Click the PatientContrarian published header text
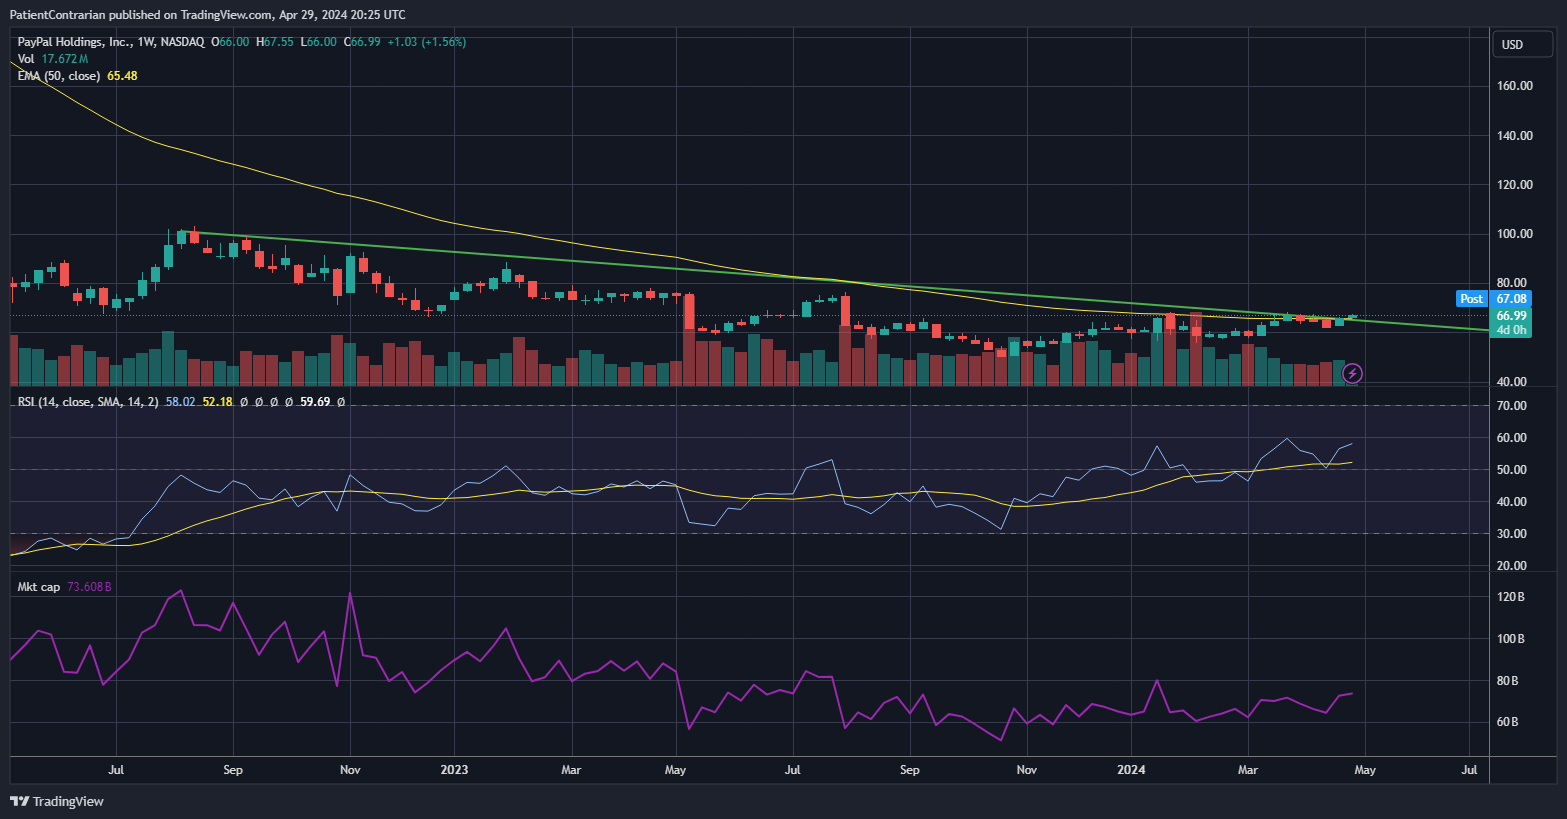The width and height of the screenshot is (1567, 819). [x=207, y=14]
